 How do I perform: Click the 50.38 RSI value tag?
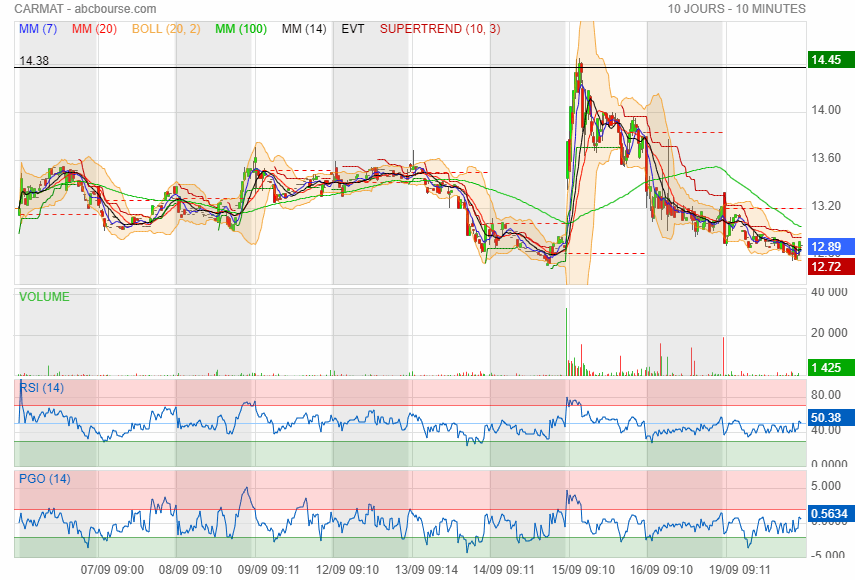[x=829, y=418]
